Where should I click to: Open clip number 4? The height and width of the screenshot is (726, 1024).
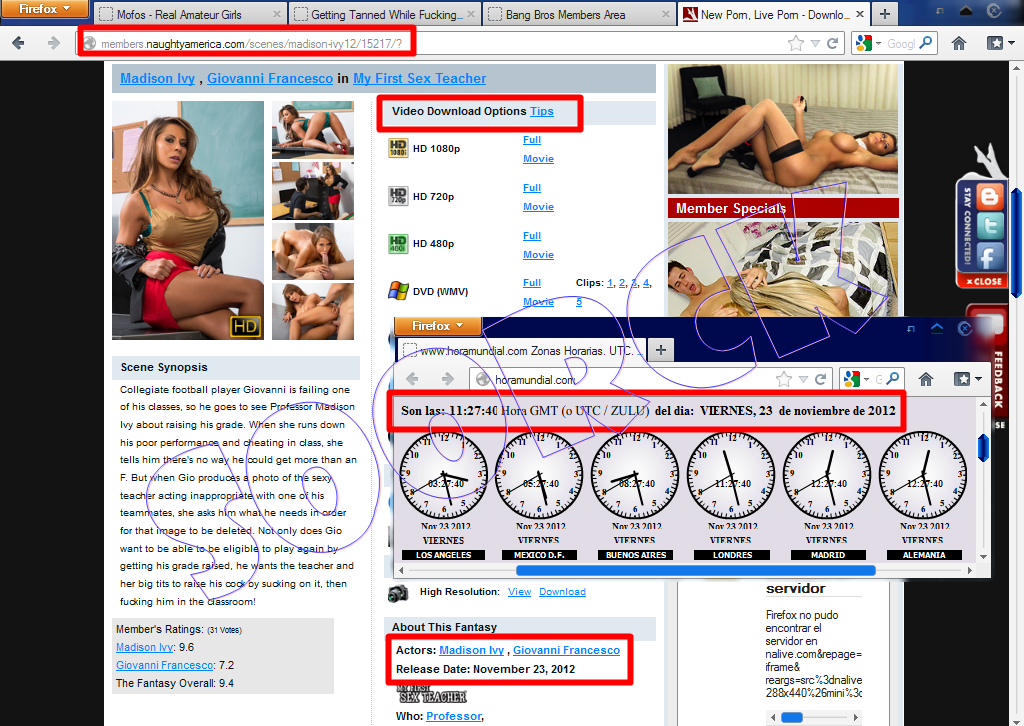(646, 283)
